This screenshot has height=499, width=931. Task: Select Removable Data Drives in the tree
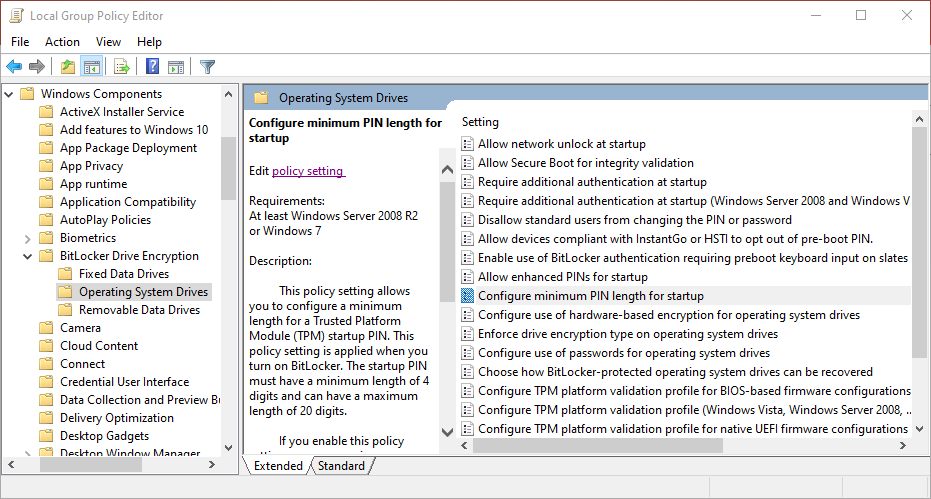[139, 310]
